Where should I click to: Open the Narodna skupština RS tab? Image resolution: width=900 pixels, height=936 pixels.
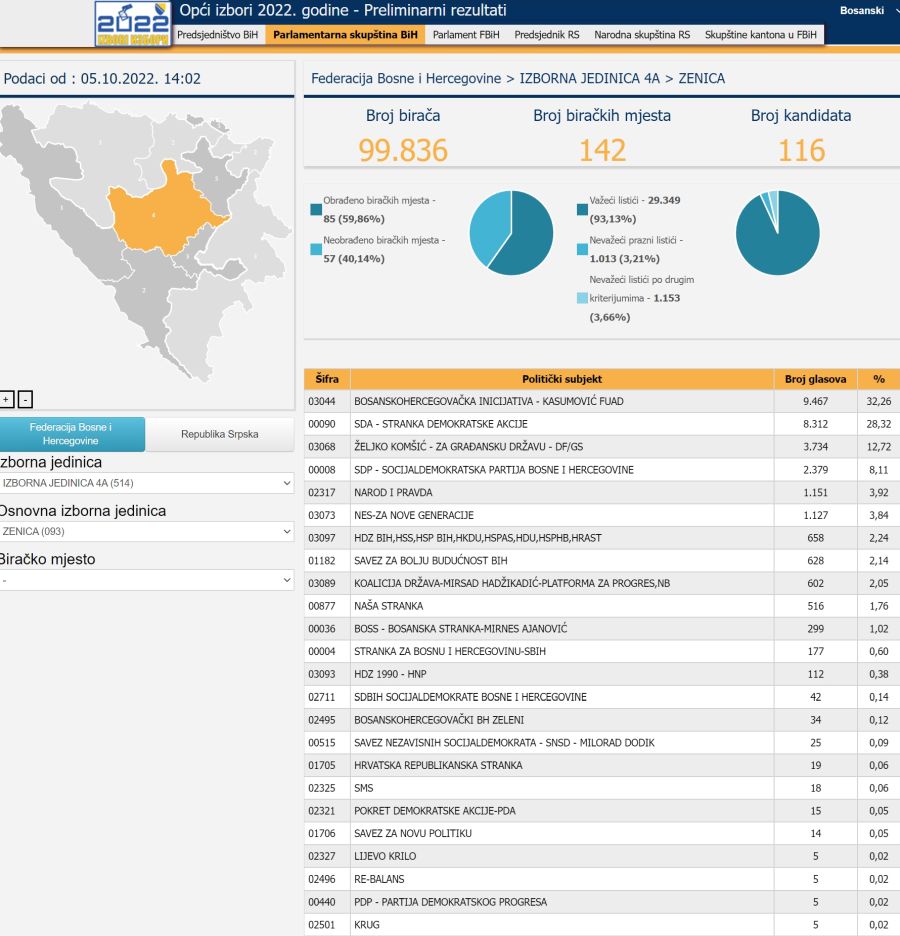(641, 34)
